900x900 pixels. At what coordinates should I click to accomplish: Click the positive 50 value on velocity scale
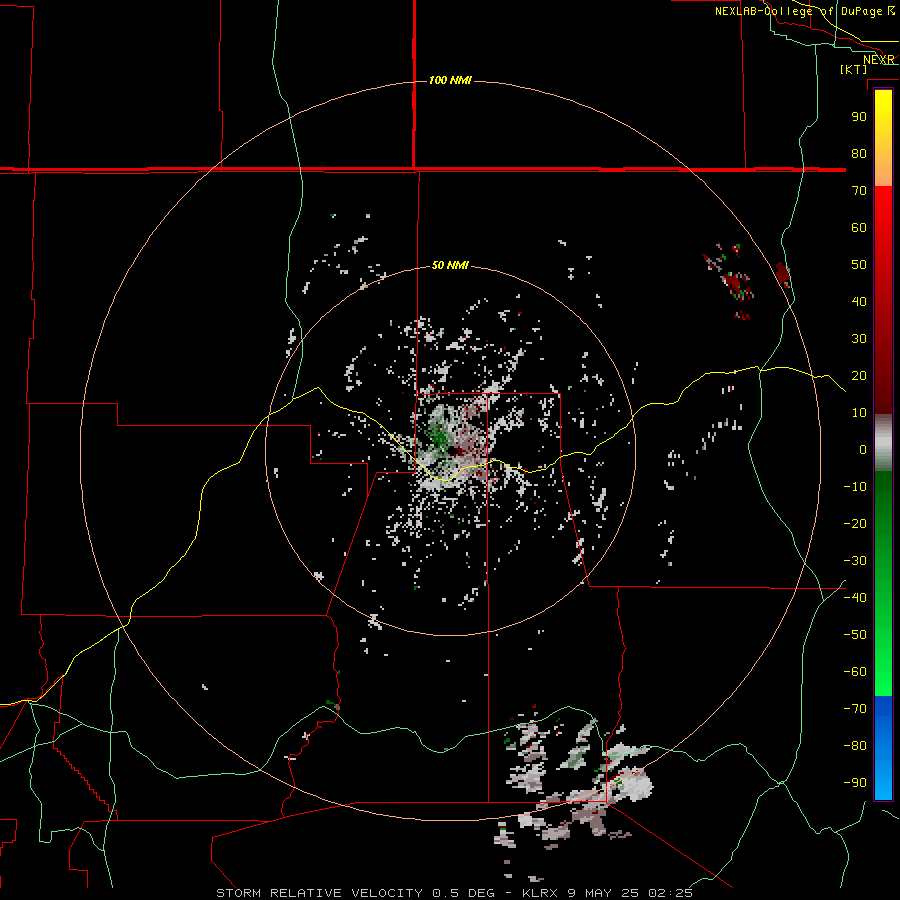(x=859, y=265)
